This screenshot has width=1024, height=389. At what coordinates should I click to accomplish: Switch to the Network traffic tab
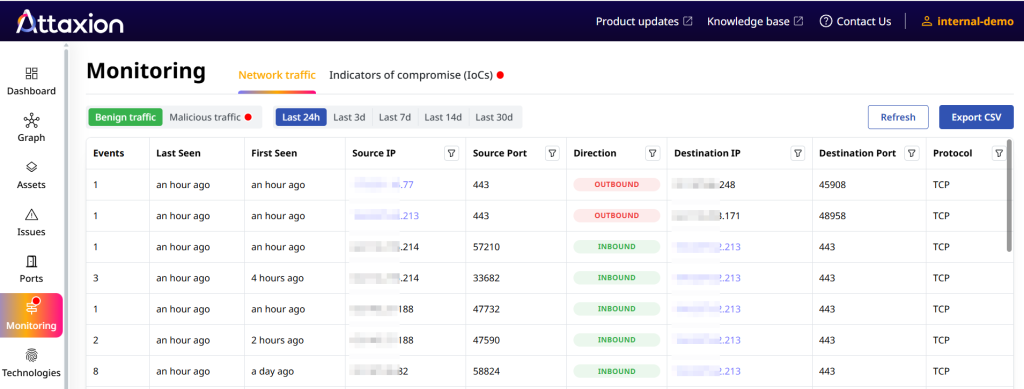click(x=277, y=75)
